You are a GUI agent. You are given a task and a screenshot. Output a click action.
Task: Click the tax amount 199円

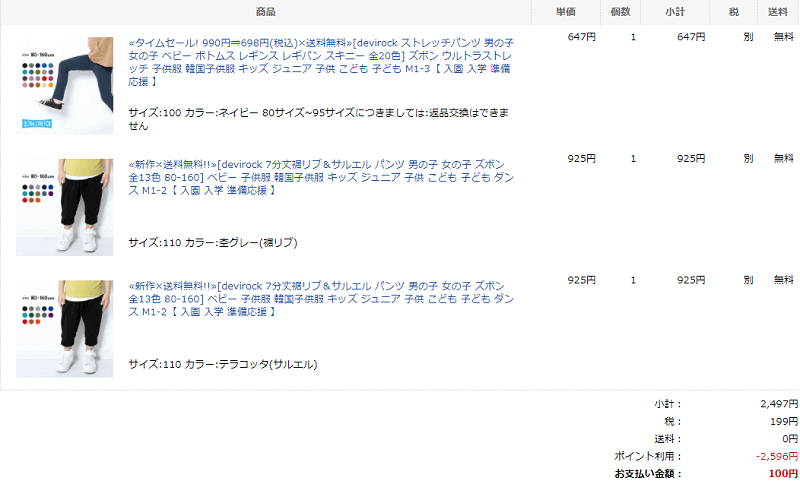coord(783,421)
